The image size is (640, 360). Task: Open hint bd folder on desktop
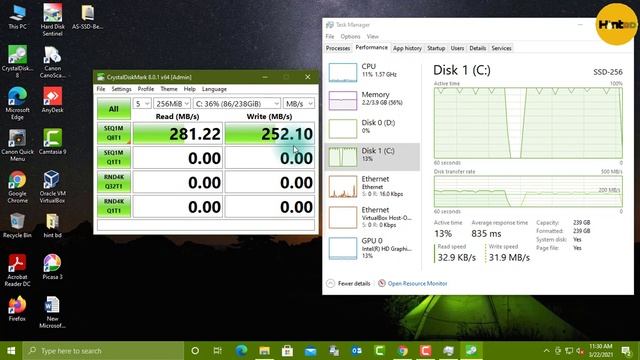point(52,225)
